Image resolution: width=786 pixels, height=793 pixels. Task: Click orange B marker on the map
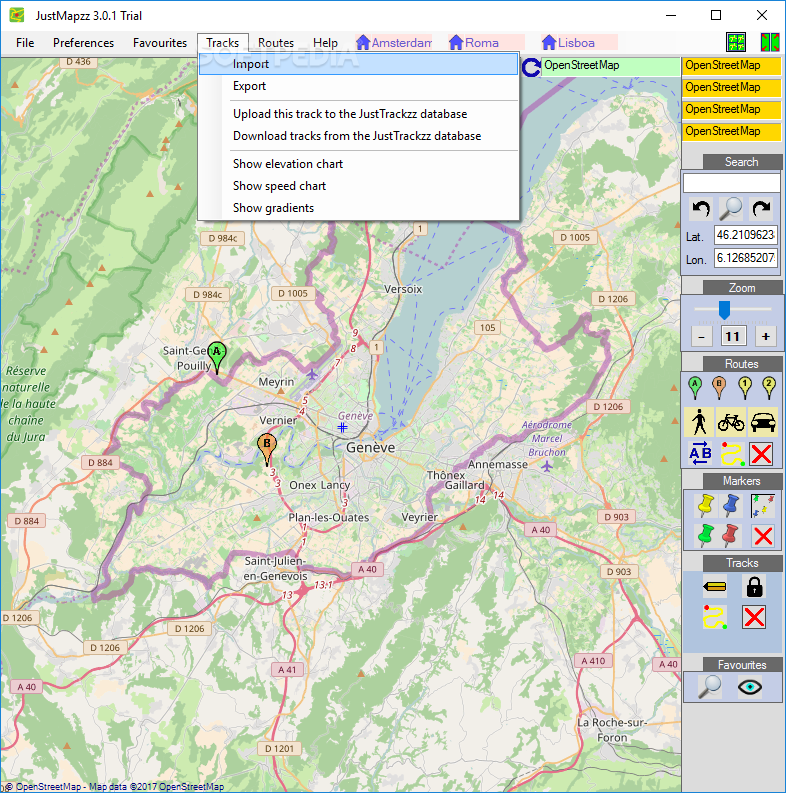click(x=267, y=449)
